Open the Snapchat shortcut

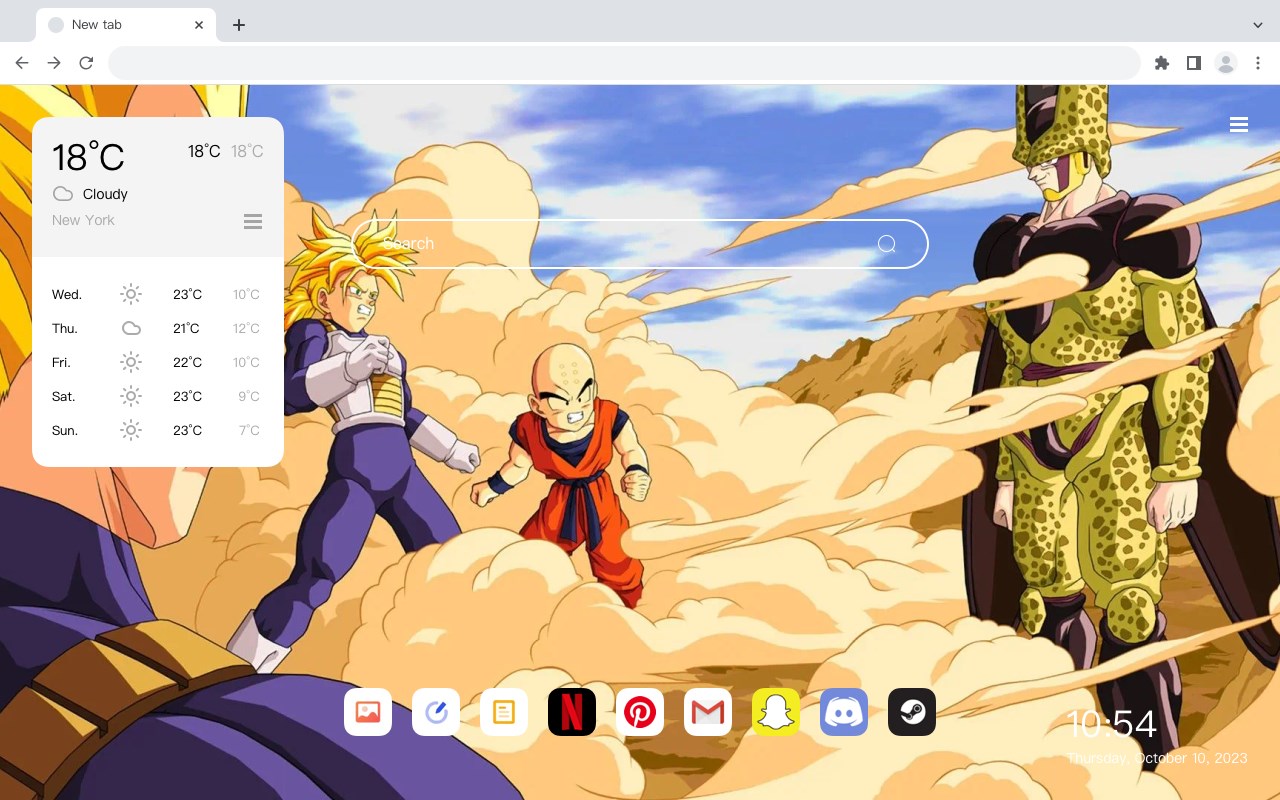776,712
